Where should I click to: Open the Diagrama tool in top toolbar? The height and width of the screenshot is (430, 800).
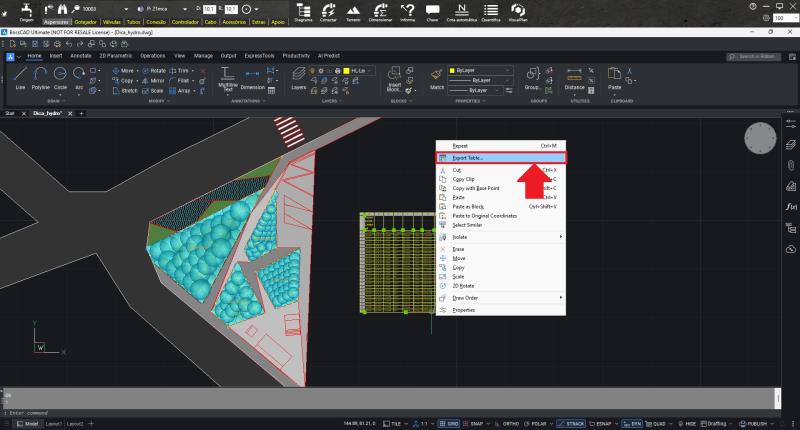click(x=303, y=12)
